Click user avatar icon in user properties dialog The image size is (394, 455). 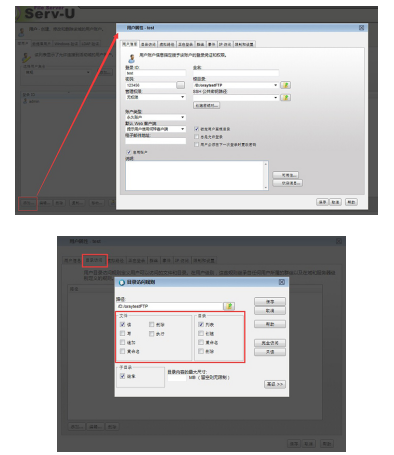click(132, 59)
